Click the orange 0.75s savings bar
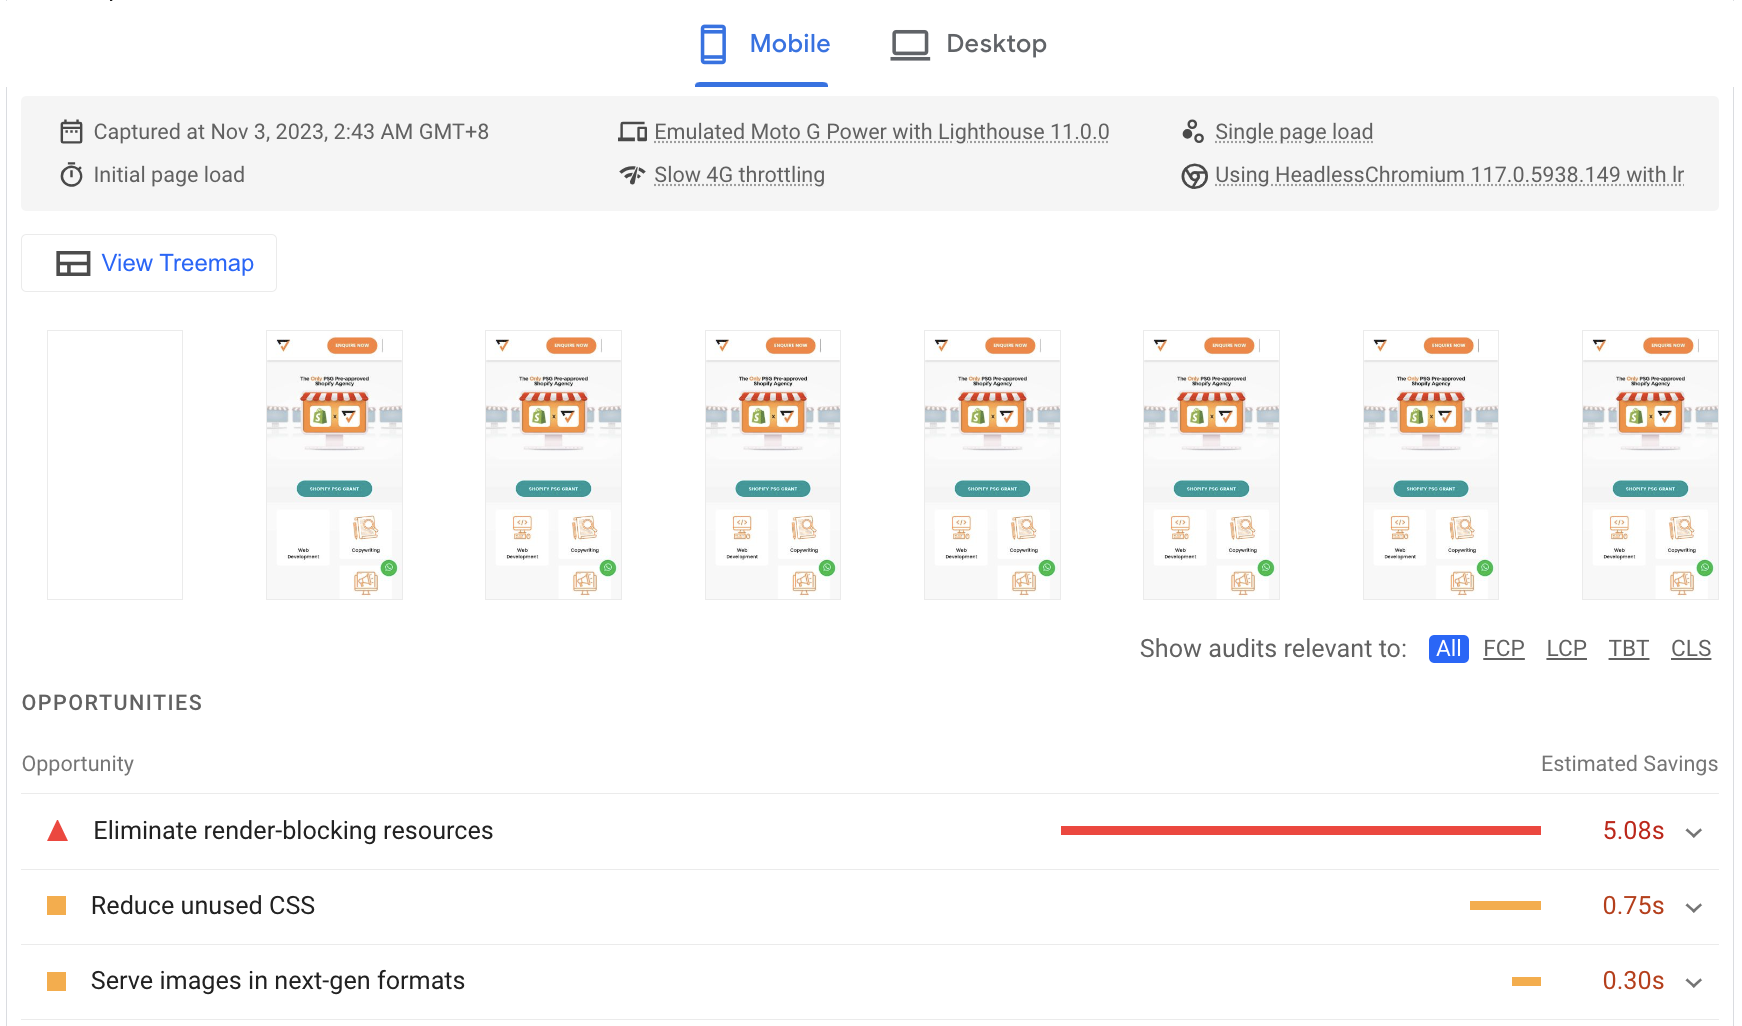Viewport: 1742px width, 1026px height. (1505, 905)
